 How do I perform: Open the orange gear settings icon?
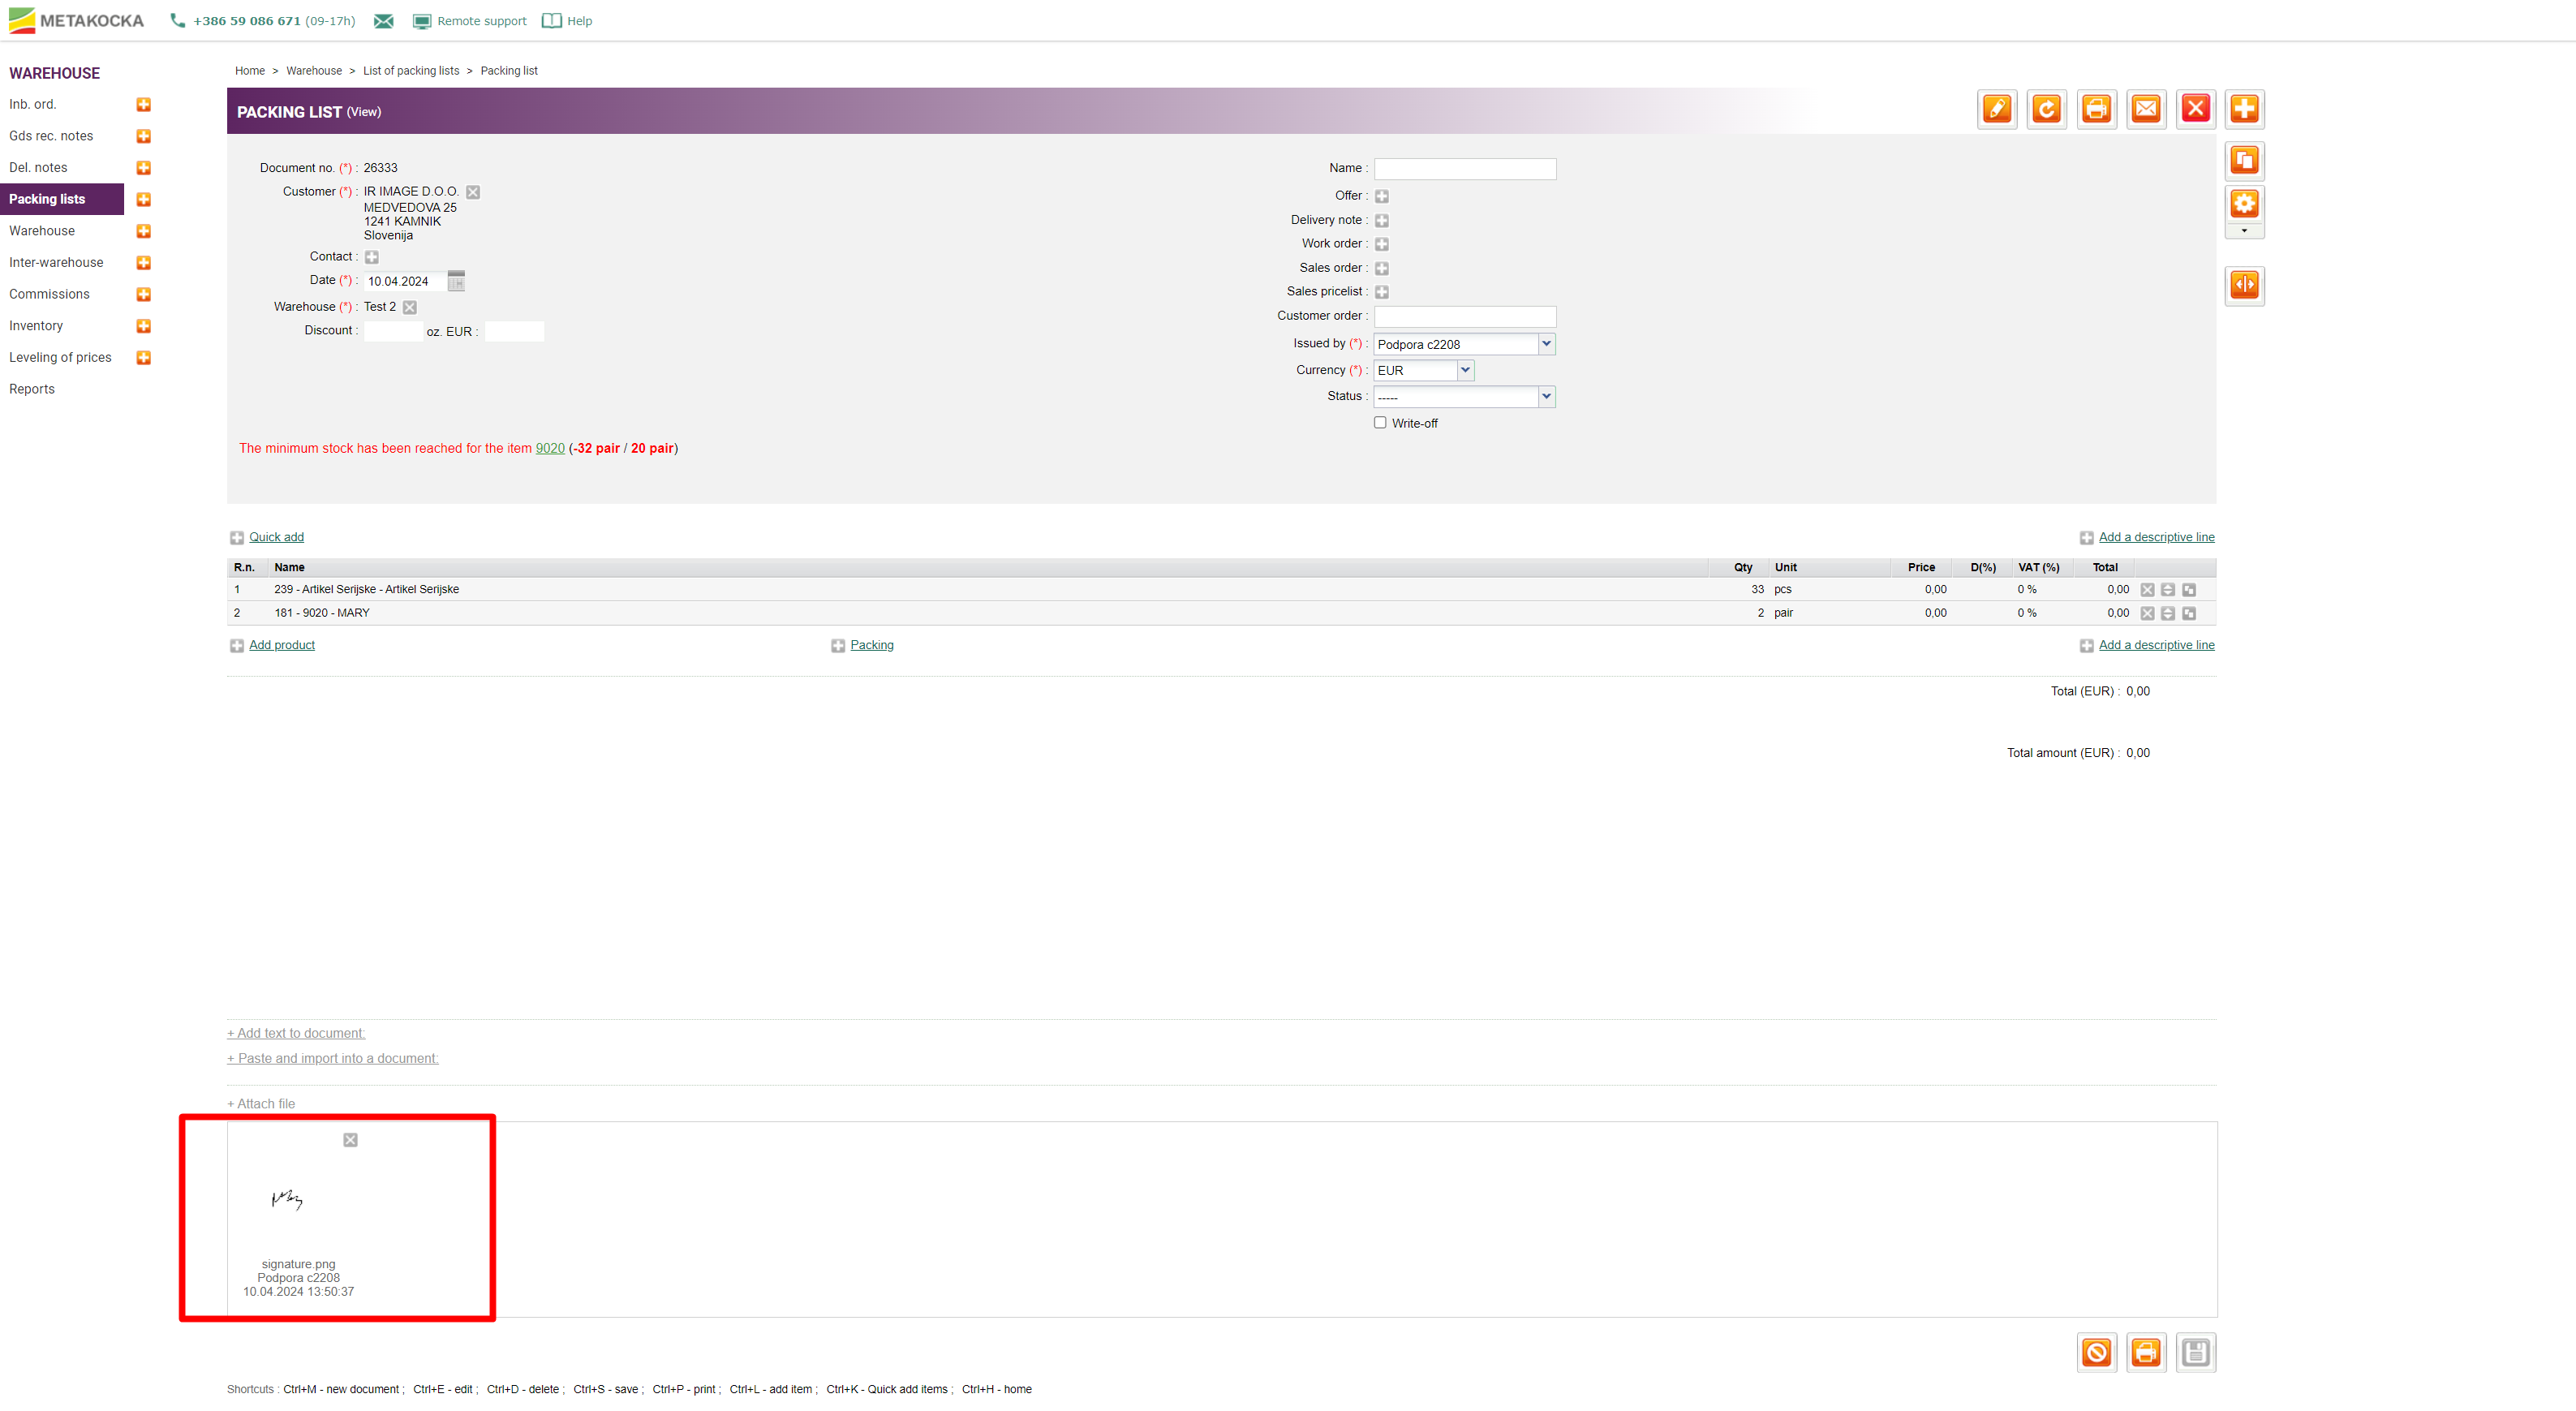pyautogui.click(x=2244, y=204)
